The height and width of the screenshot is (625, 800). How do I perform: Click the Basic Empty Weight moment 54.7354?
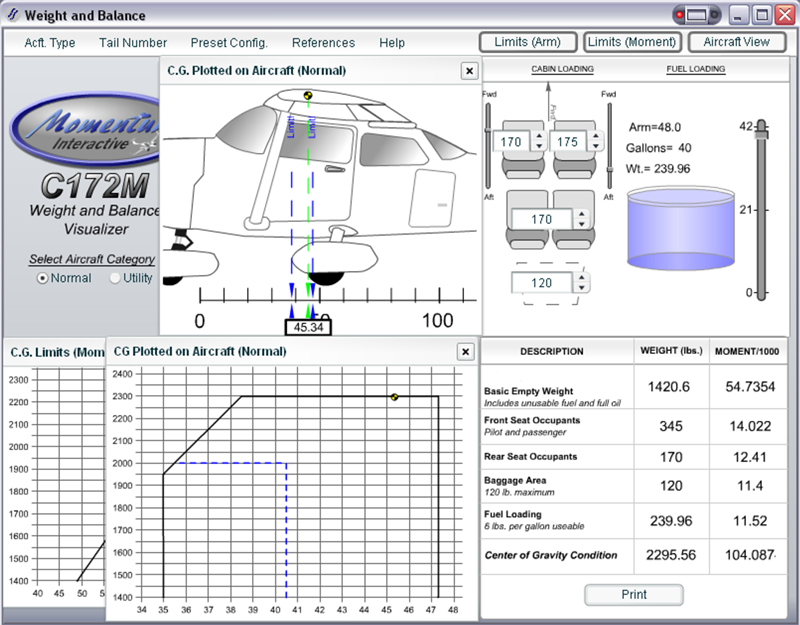tap(750, 387)
